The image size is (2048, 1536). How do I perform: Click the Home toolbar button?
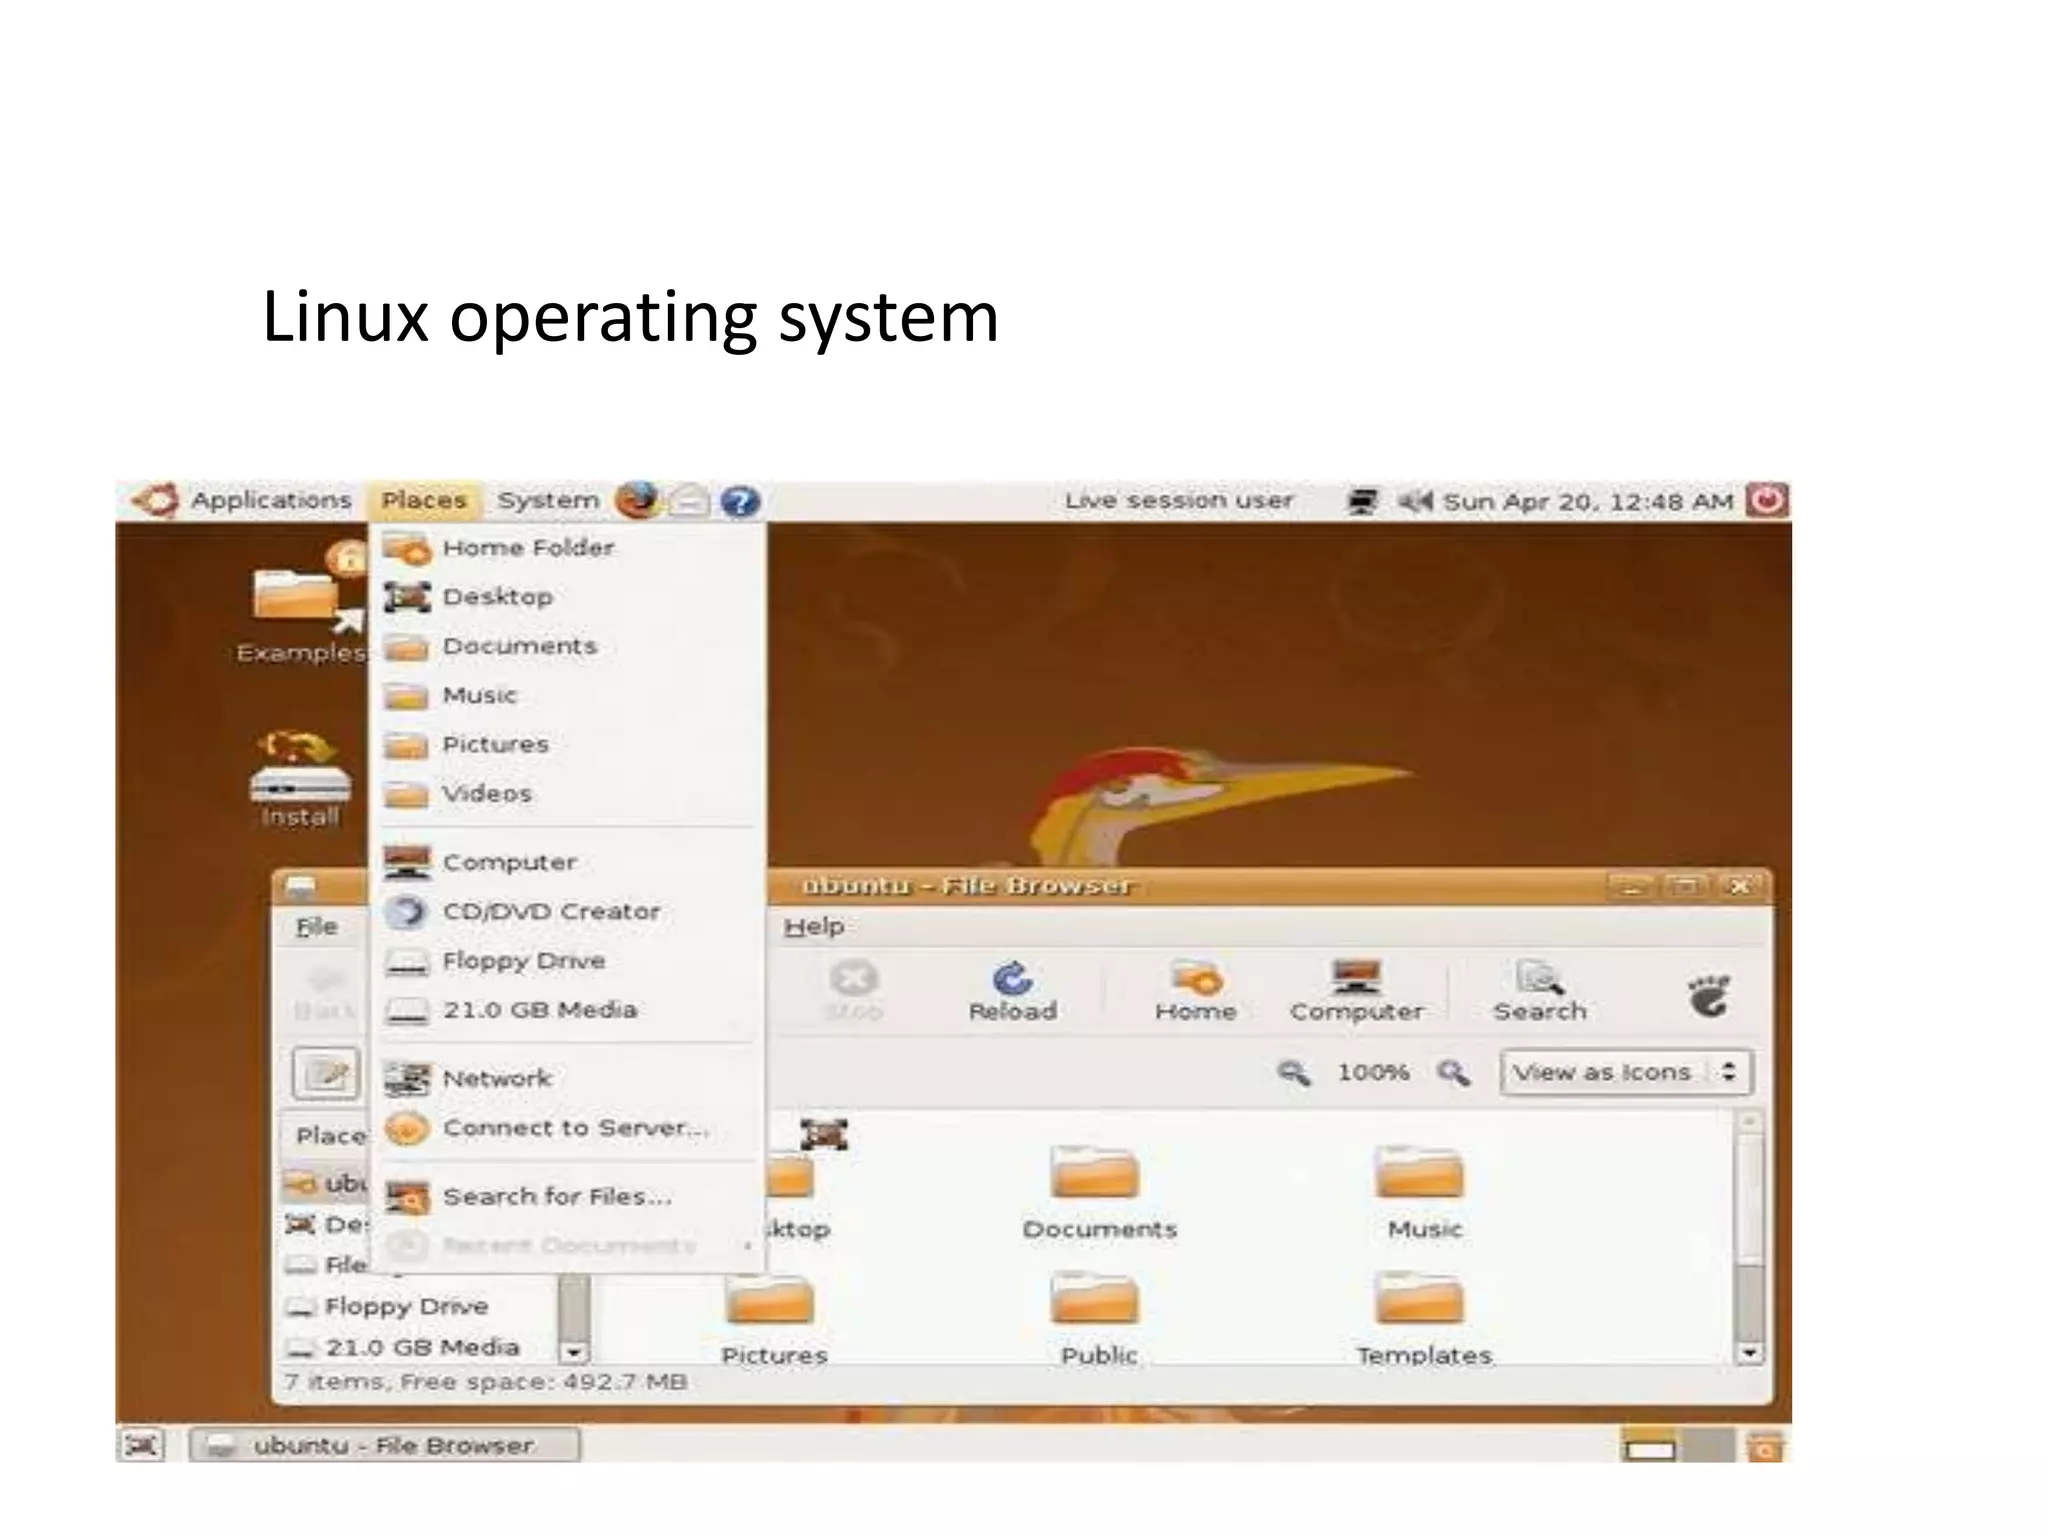1195,990
